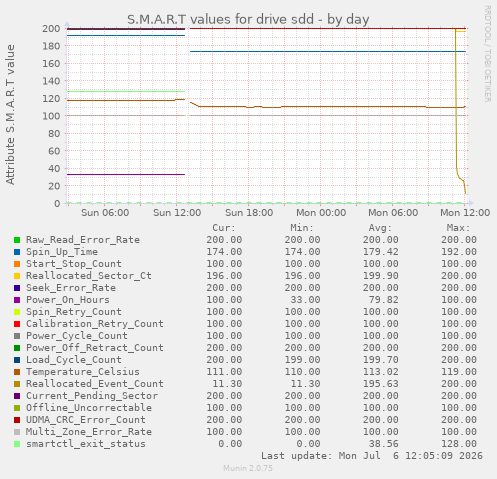Click the Last update timestamp text
The image size is (497, 479).
pyautogui.click(x=371, y=456)
